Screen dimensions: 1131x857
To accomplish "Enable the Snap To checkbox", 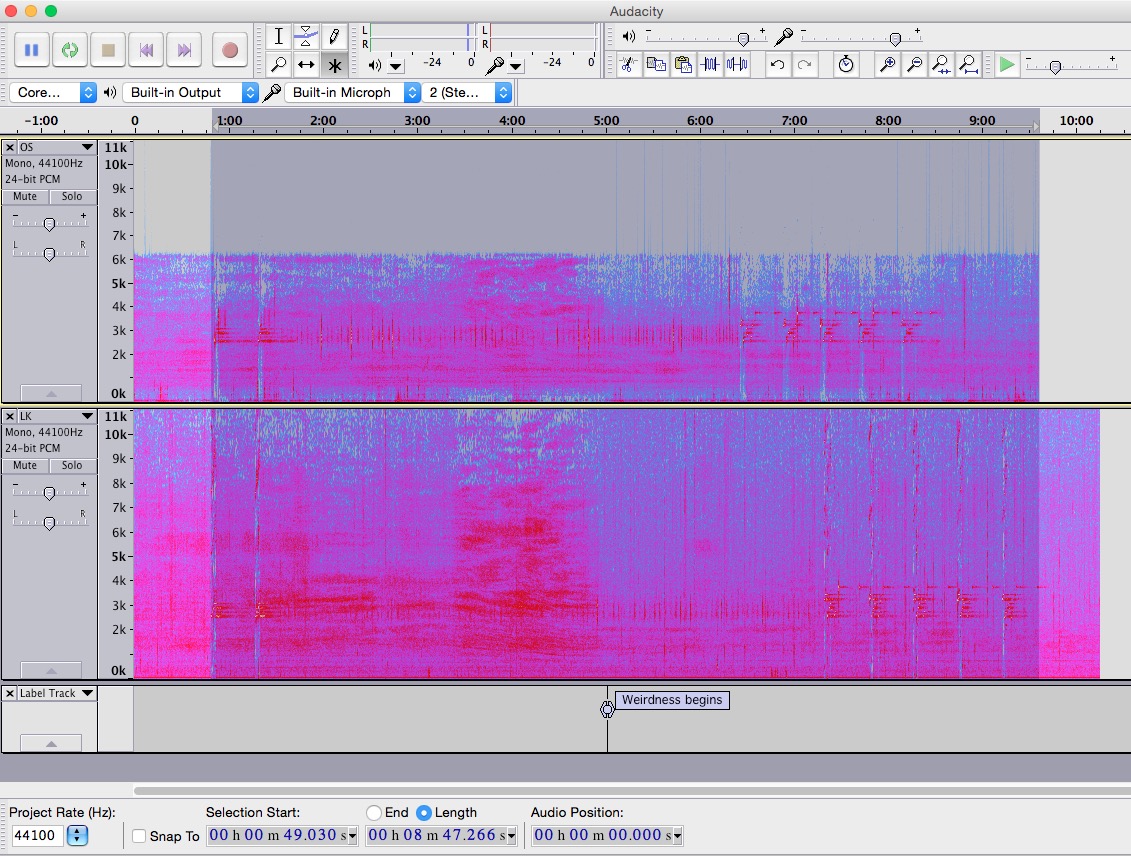I will point(139,836).
